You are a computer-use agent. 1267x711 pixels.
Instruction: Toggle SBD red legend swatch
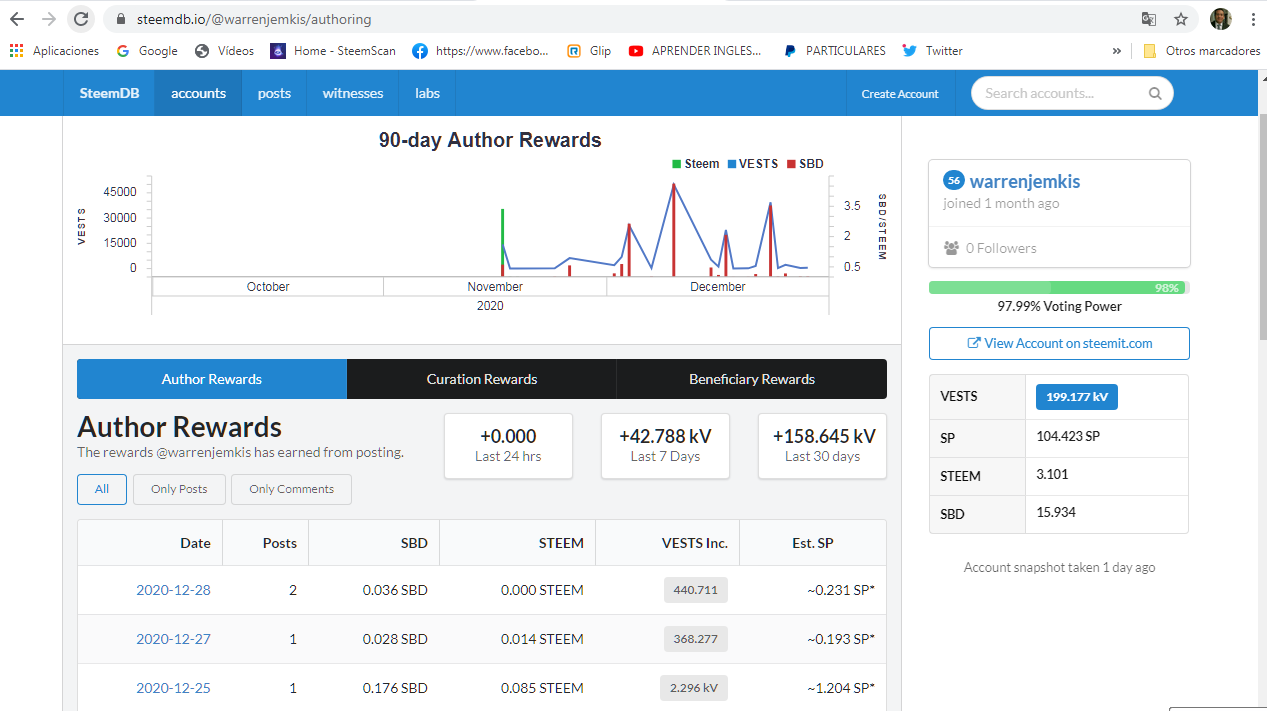coord(791,164)
